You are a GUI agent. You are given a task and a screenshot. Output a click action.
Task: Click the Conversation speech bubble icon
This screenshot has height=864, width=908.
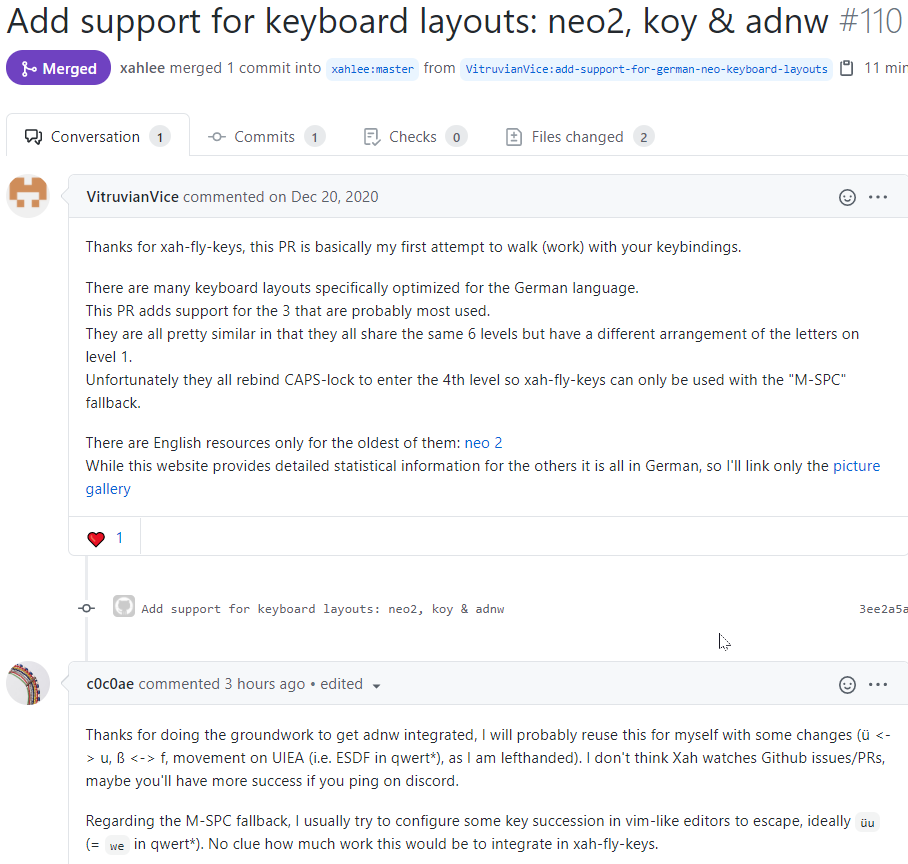33,137
